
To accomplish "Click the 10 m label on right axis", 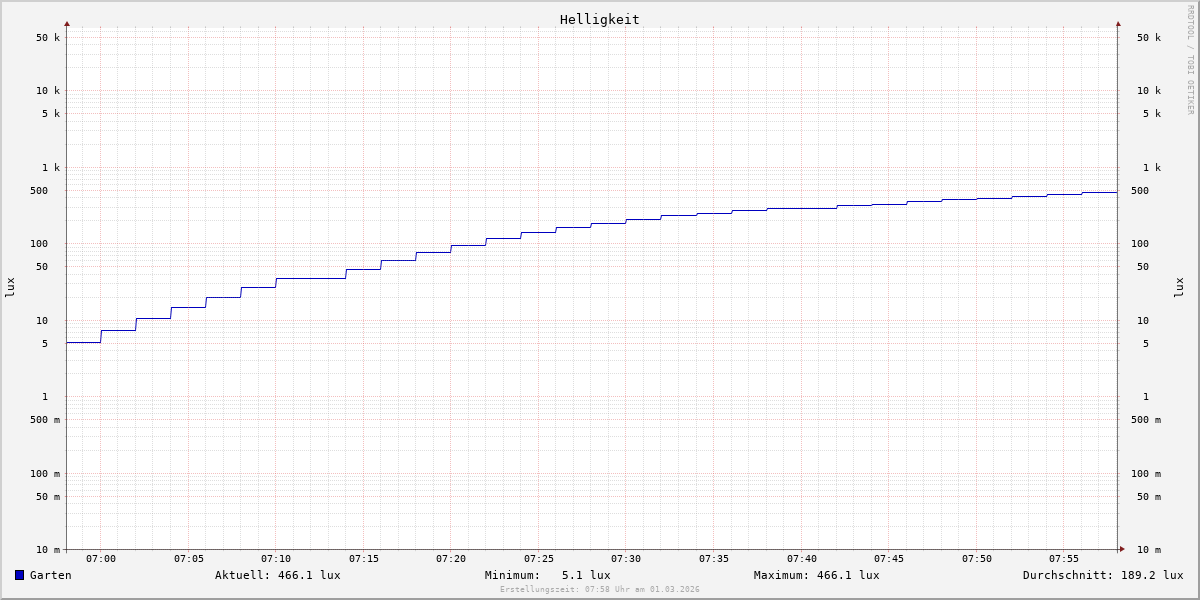I will click(1148, 550).
